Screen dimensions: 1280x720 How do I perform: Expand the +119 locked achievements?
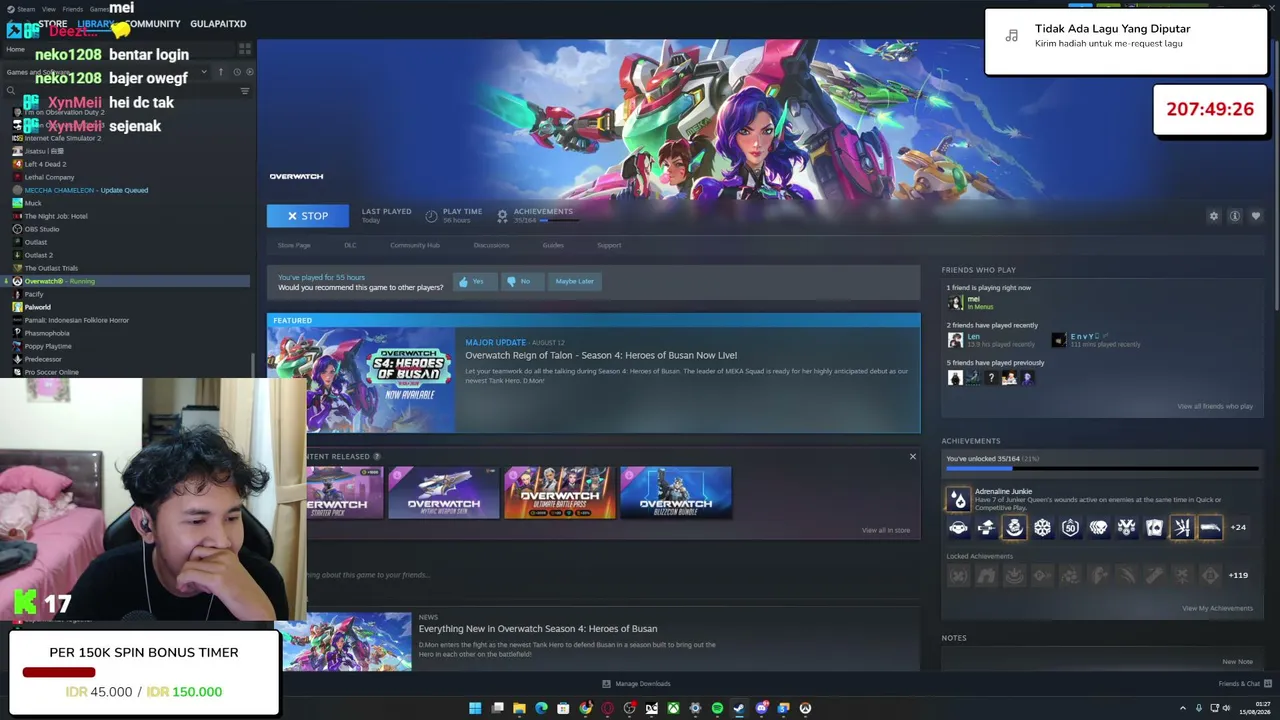coord(1238,575)
